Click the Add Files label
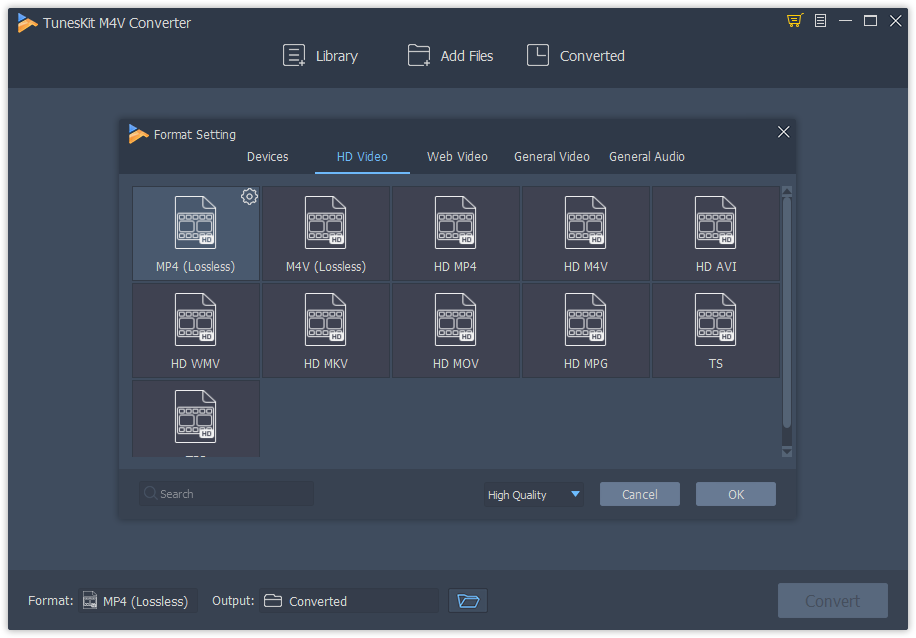916x638 pixels. pyautogui.click(x=467, y=56)
